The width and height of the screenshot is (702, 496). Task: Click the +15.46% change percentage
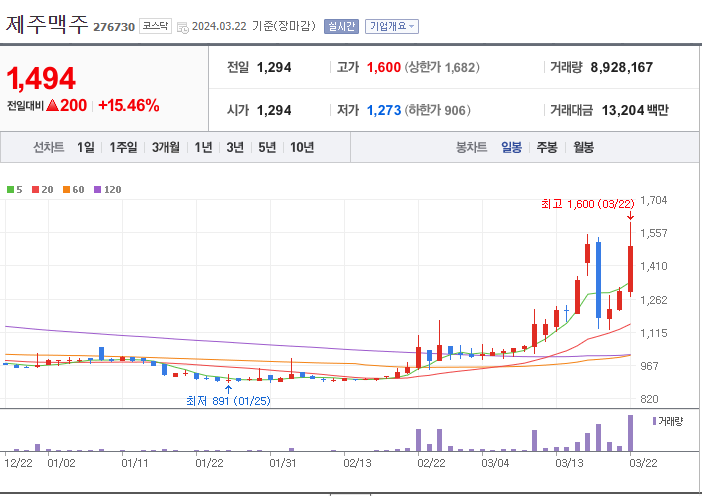pyautogui.click(x=128, y=106)
